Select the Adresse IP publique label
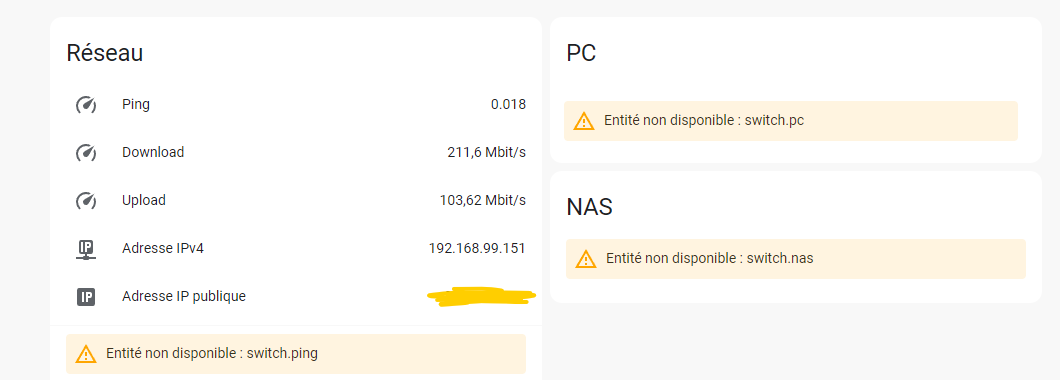1060x380 pixels. (x=184, y=296)
